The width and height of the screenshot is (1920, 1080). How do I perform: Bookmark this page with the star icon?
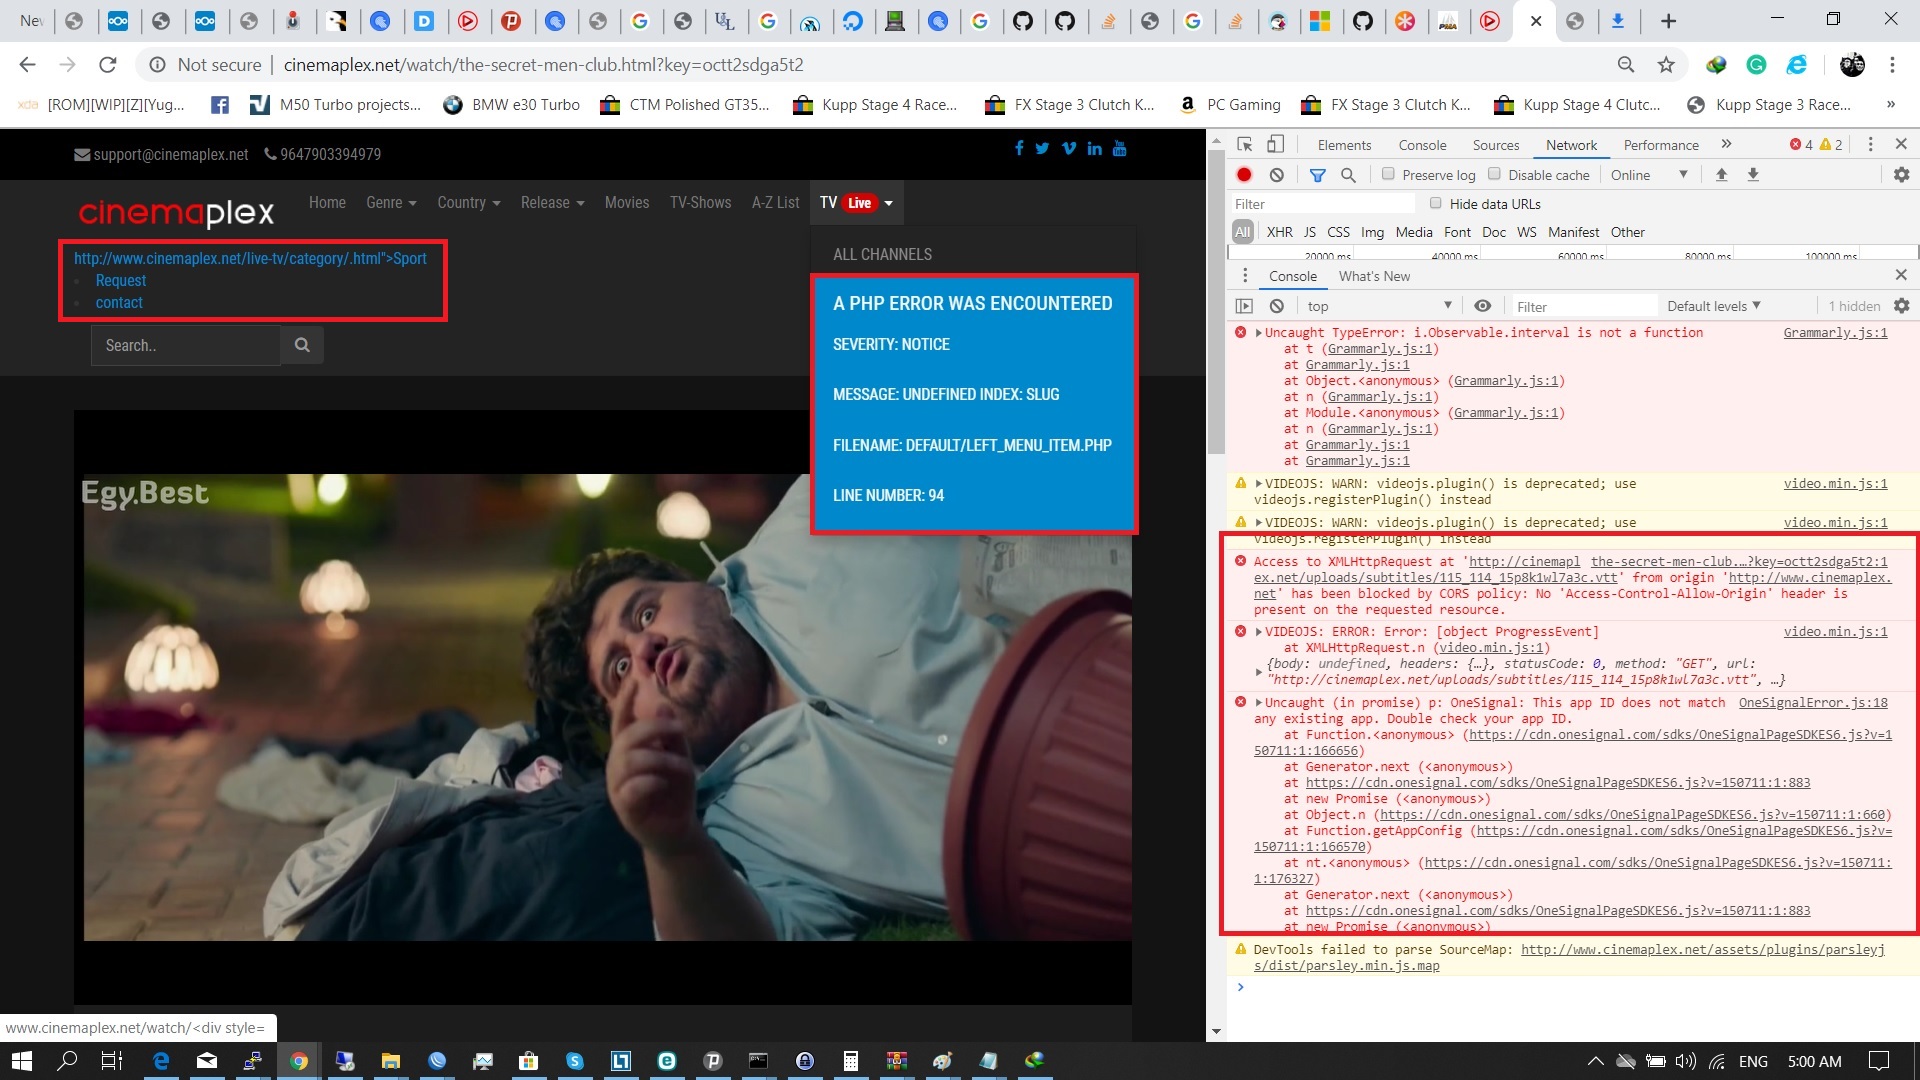point(1666,65)
